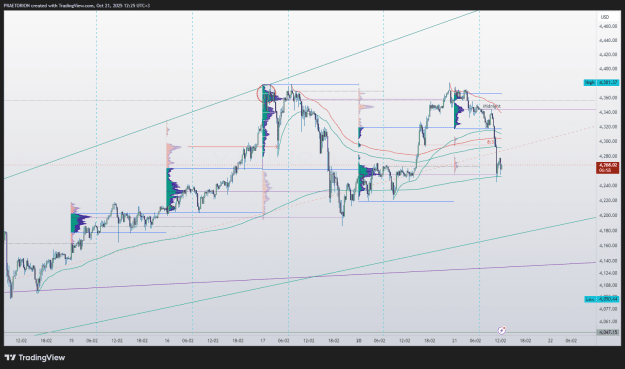Click the 4,420.00 price scale value
The height and width of the screenshot is (369, 625).
[608, 55]
